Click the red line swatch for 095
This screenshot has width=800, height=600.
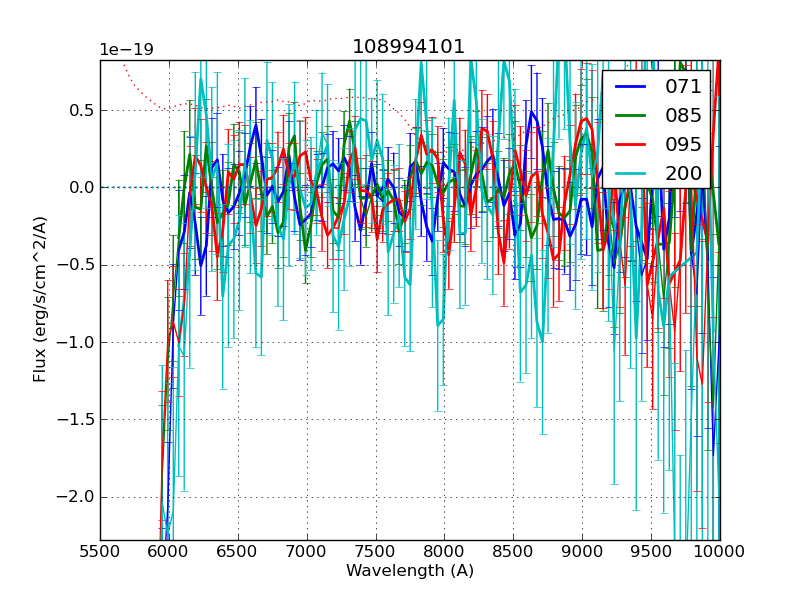coord(631,145)
